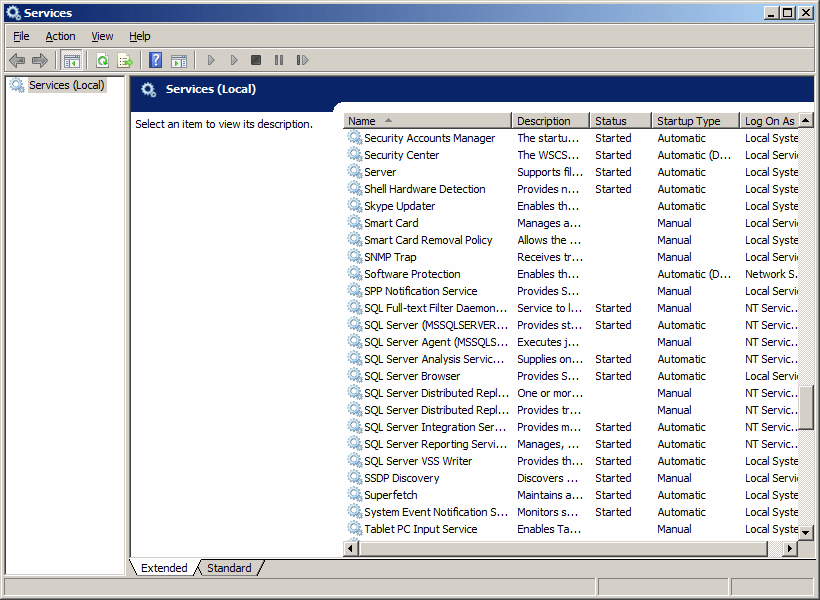Switch to the Standard tab
This screenshot has height=600, width=820.
[229, 568]
